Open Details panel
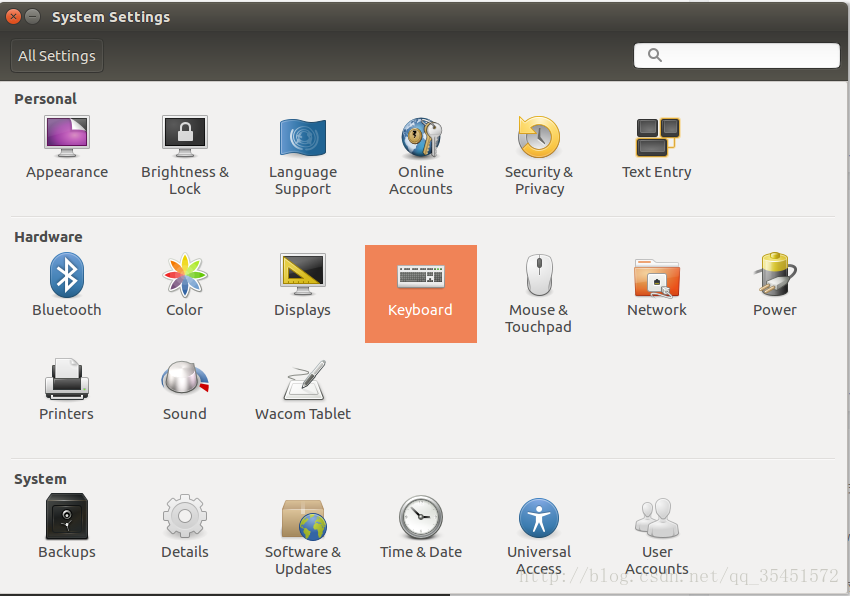Screen dimensions: 850x596 [x=185, y=526]
